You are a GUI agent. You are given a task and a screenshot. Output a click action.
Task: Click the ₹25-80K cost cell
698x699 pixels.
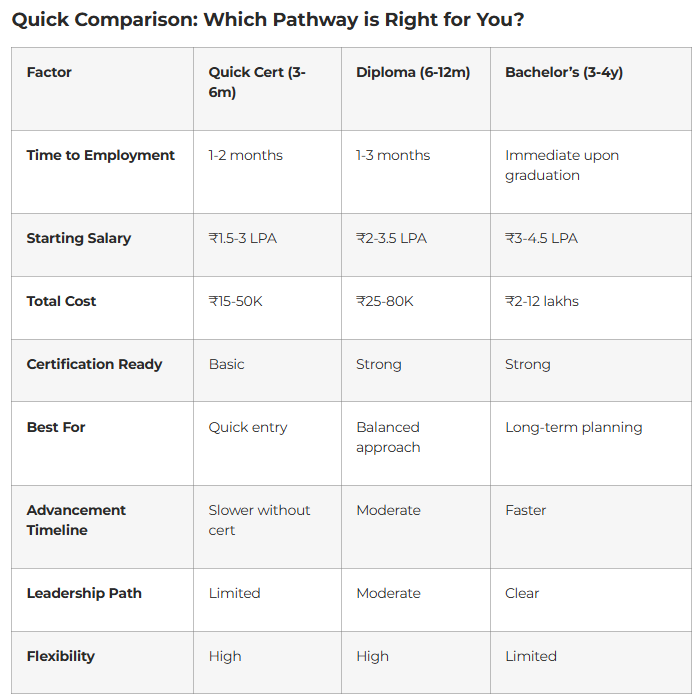385,301
